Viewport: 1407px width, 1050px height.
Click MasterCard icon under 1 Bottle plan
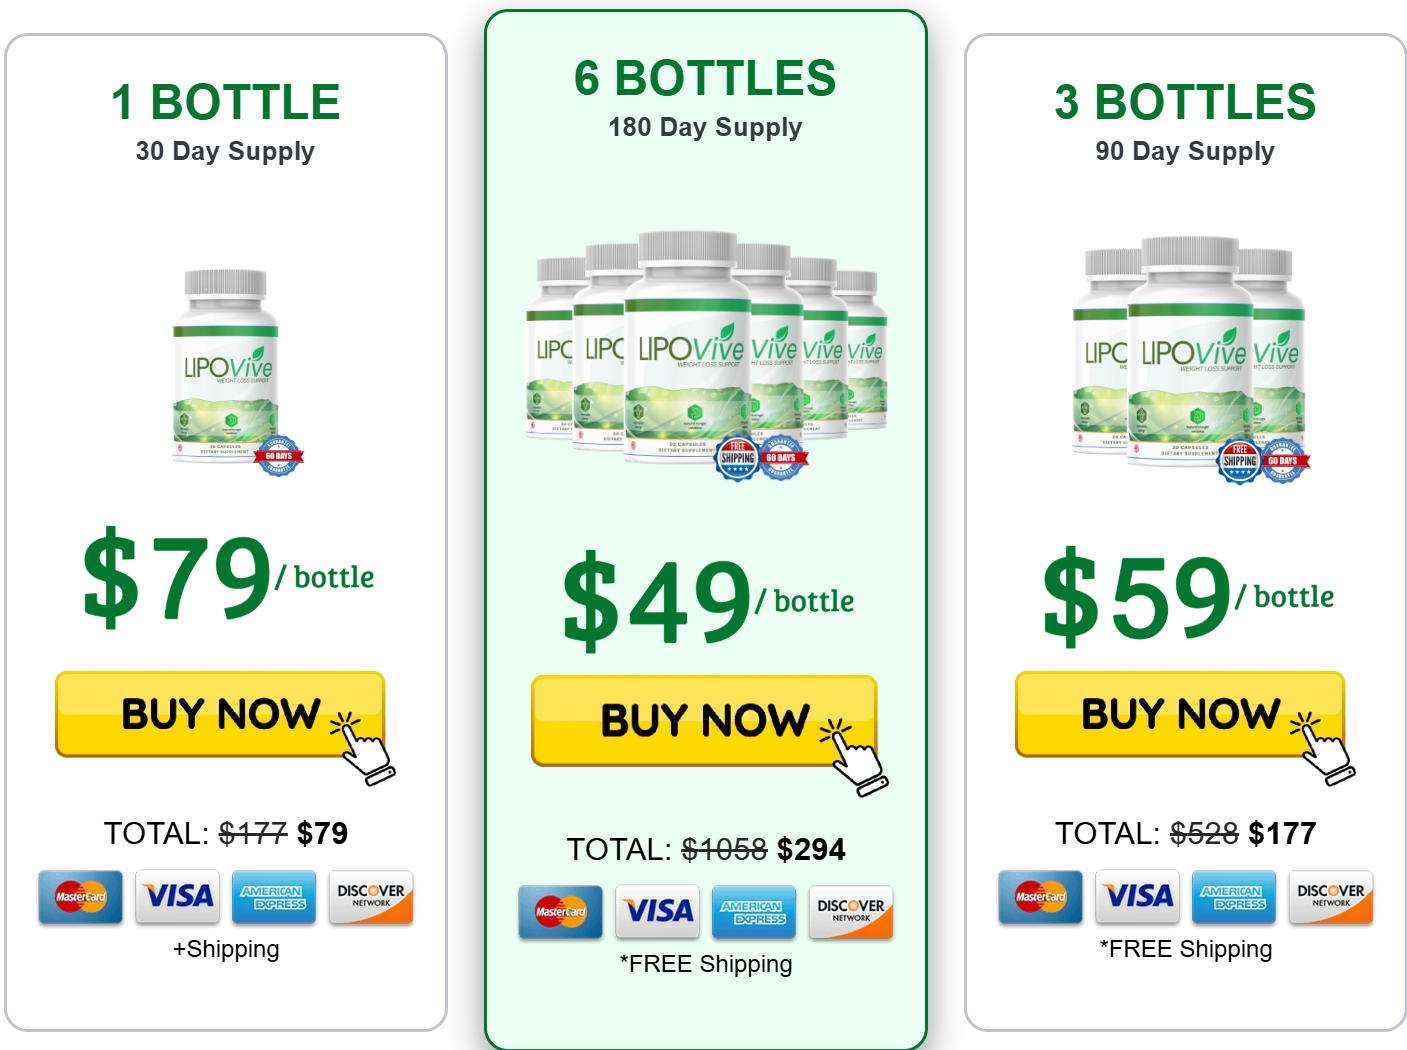(x=81, y=896)
